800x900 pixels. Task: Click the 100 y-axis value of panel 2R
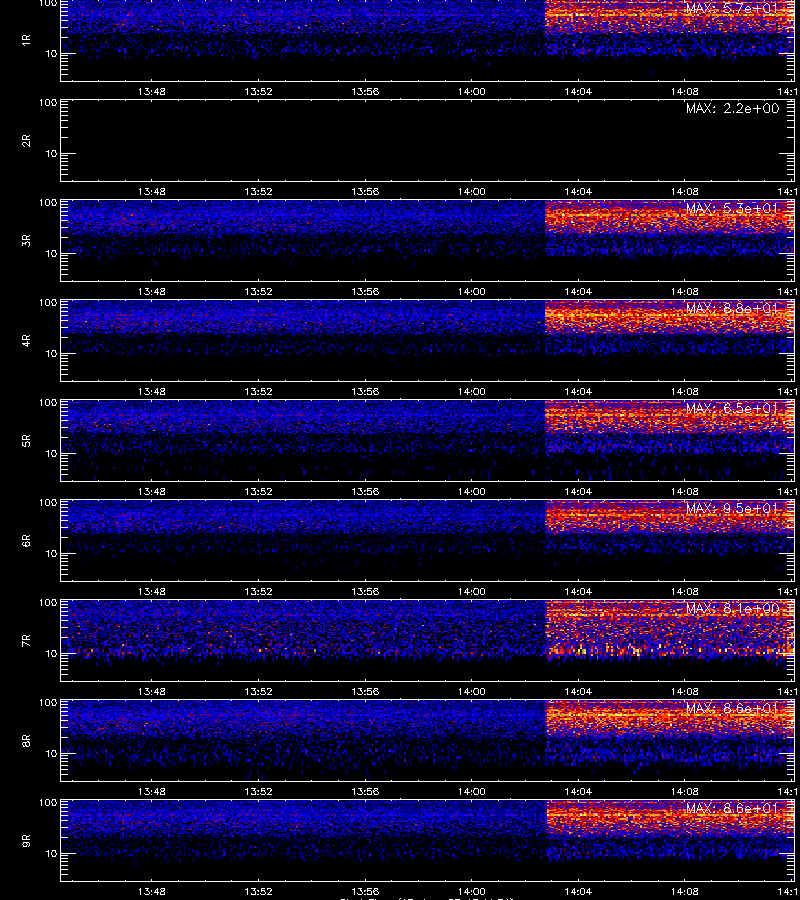pos(48,103)
